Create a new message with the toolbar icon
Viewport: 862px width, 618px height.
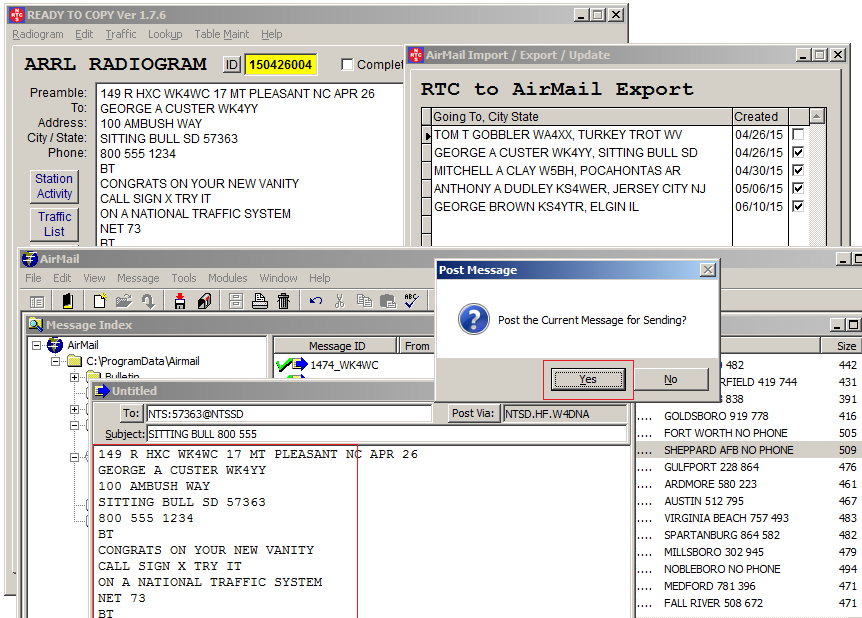pyautogui.click(x=100, y=301)
